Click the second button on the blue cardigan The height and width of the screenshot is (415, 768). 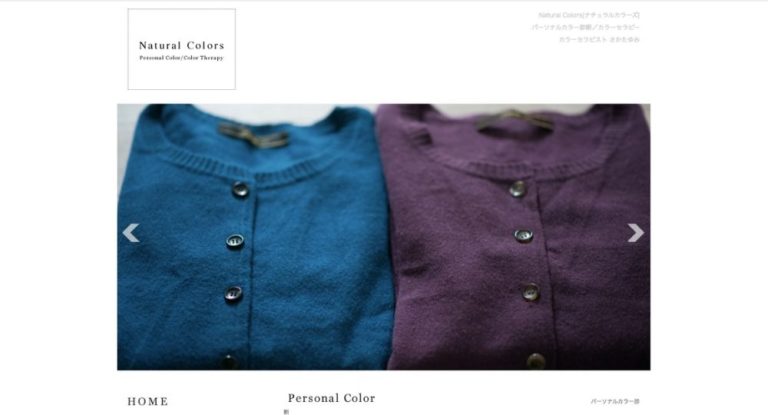tap(235, 241)
